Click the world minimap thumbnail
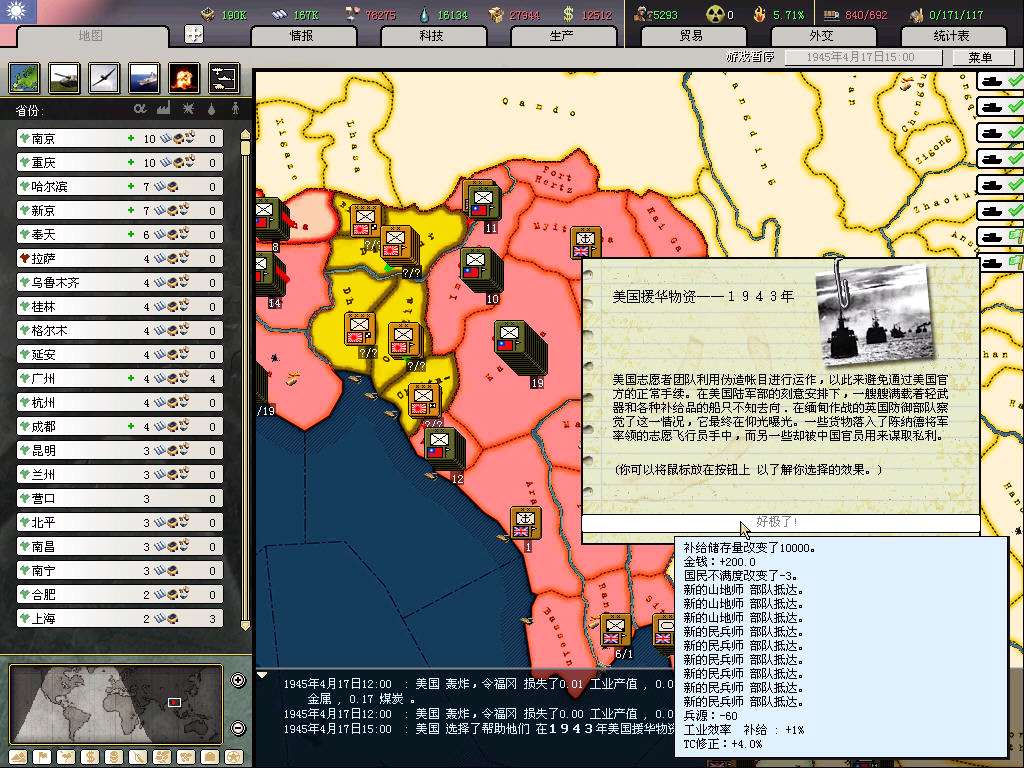 tap(117, 703)
